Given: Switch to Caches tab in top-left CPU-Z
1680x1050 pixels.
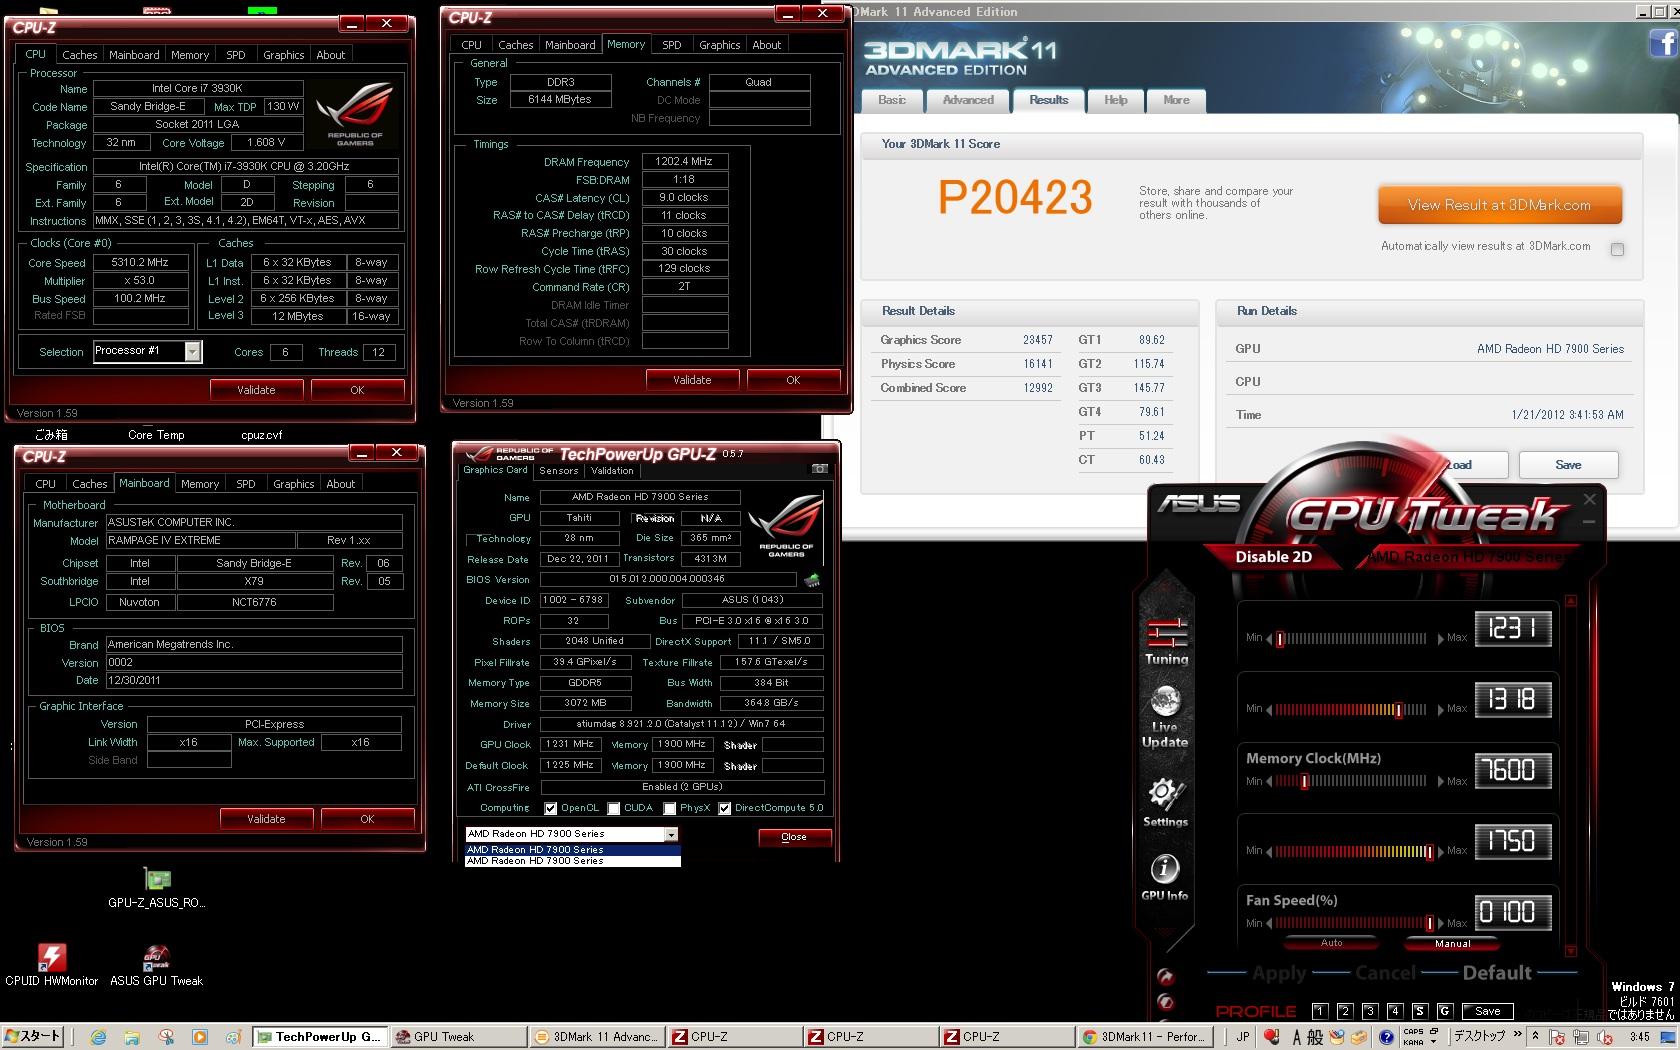Looking at the screenshot, I should click(80, 55).
